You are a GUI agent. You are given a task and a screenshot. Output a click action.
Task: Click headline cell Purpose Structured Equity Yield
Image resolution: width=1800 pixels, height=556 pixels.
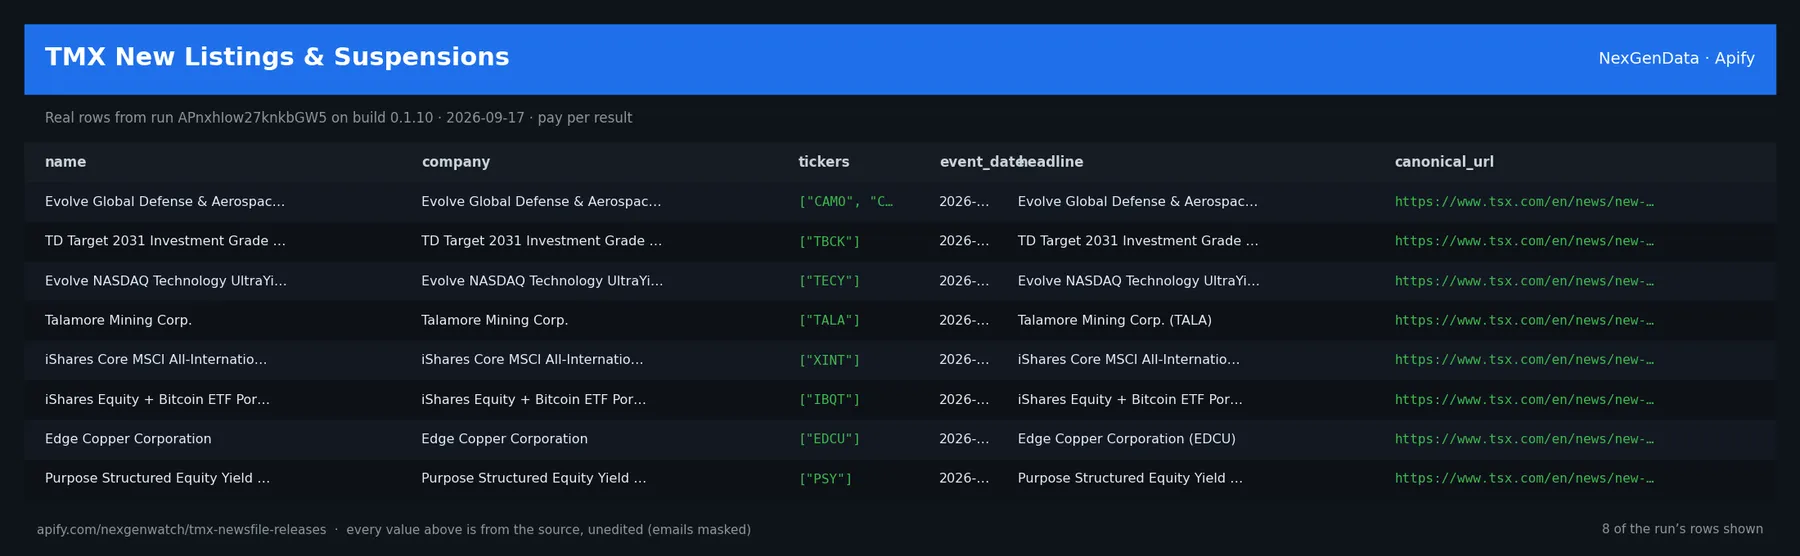[x=1130, y=478]
